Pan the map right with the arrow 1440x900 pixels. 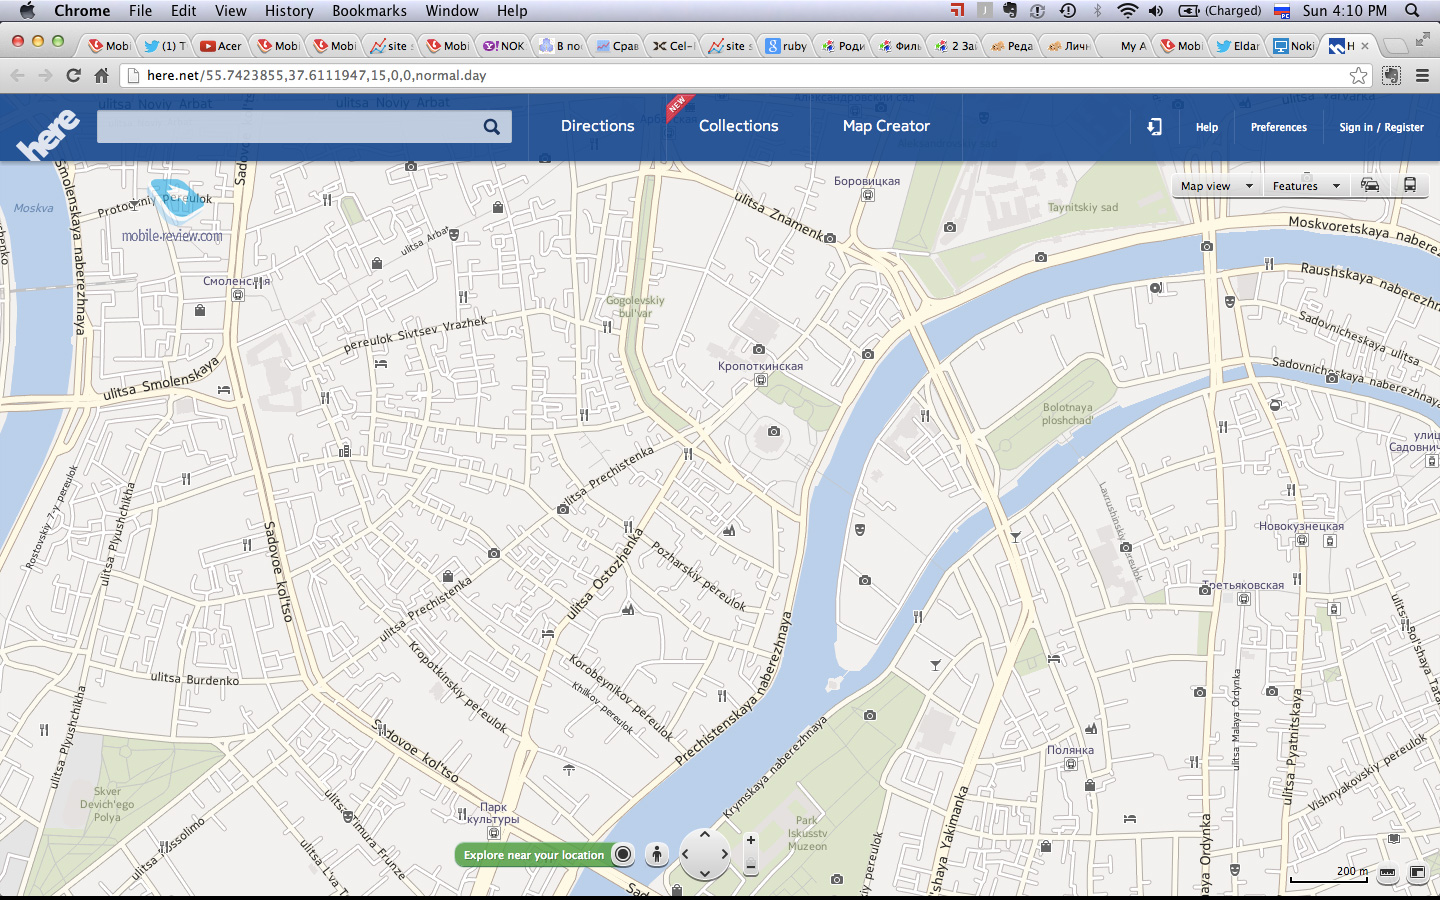tap(724, 854)
